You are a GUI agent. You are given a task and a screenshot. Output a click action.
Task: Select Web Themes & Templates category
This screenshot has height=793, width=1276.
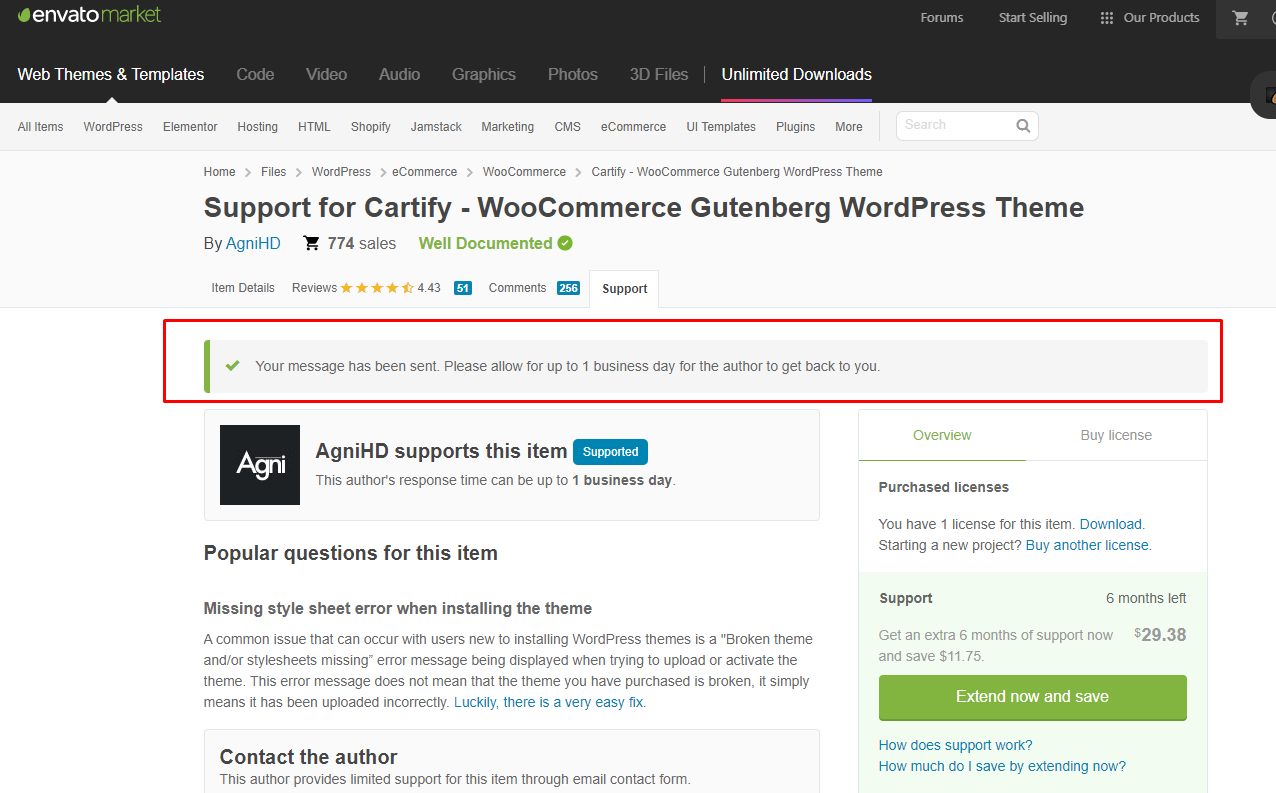click(x=111, y=74)
